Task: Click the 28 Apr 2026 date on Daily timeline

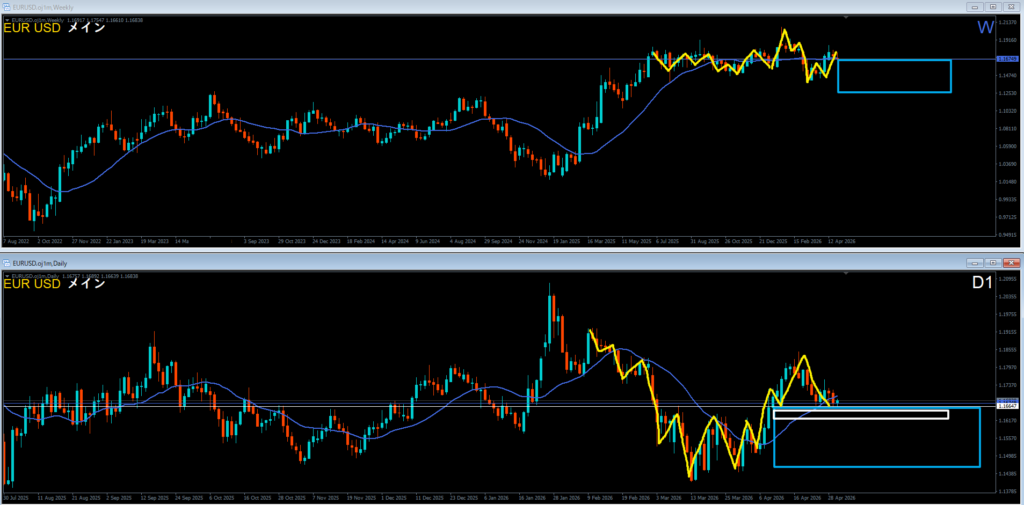Action: click(x=842, y=497)
